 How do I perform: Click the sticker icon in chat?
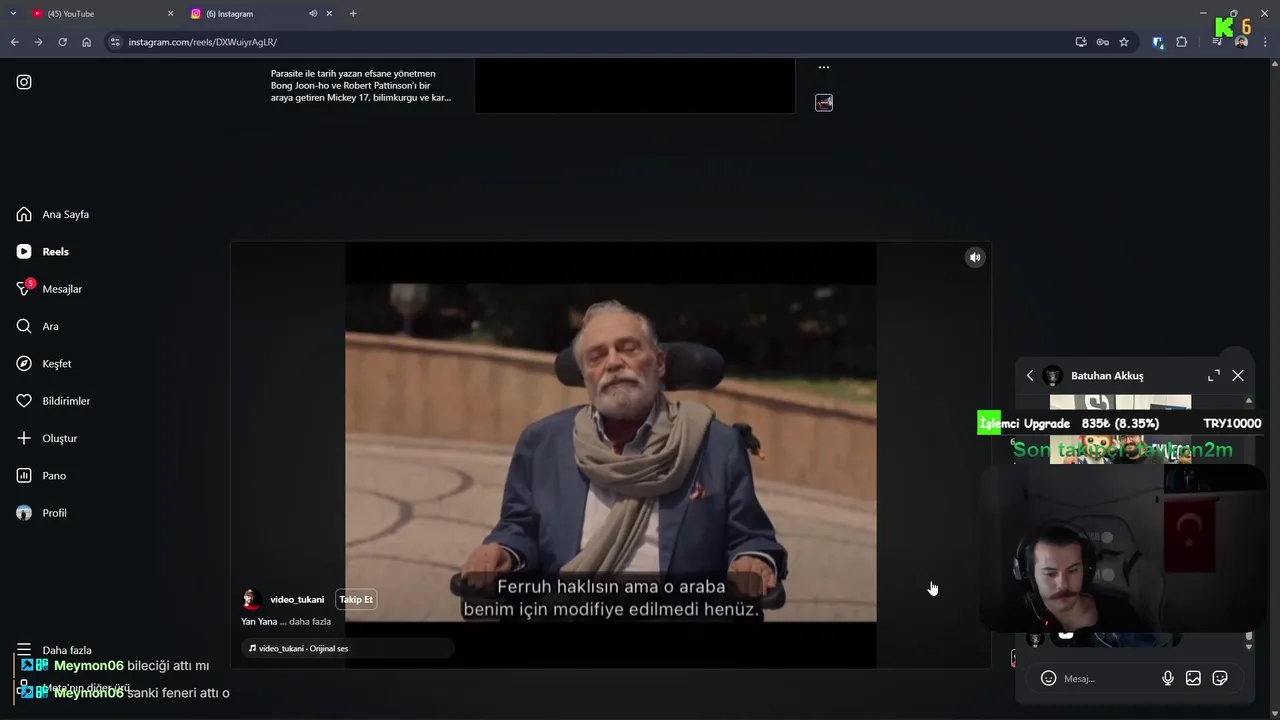click(x=1220, y=678)
